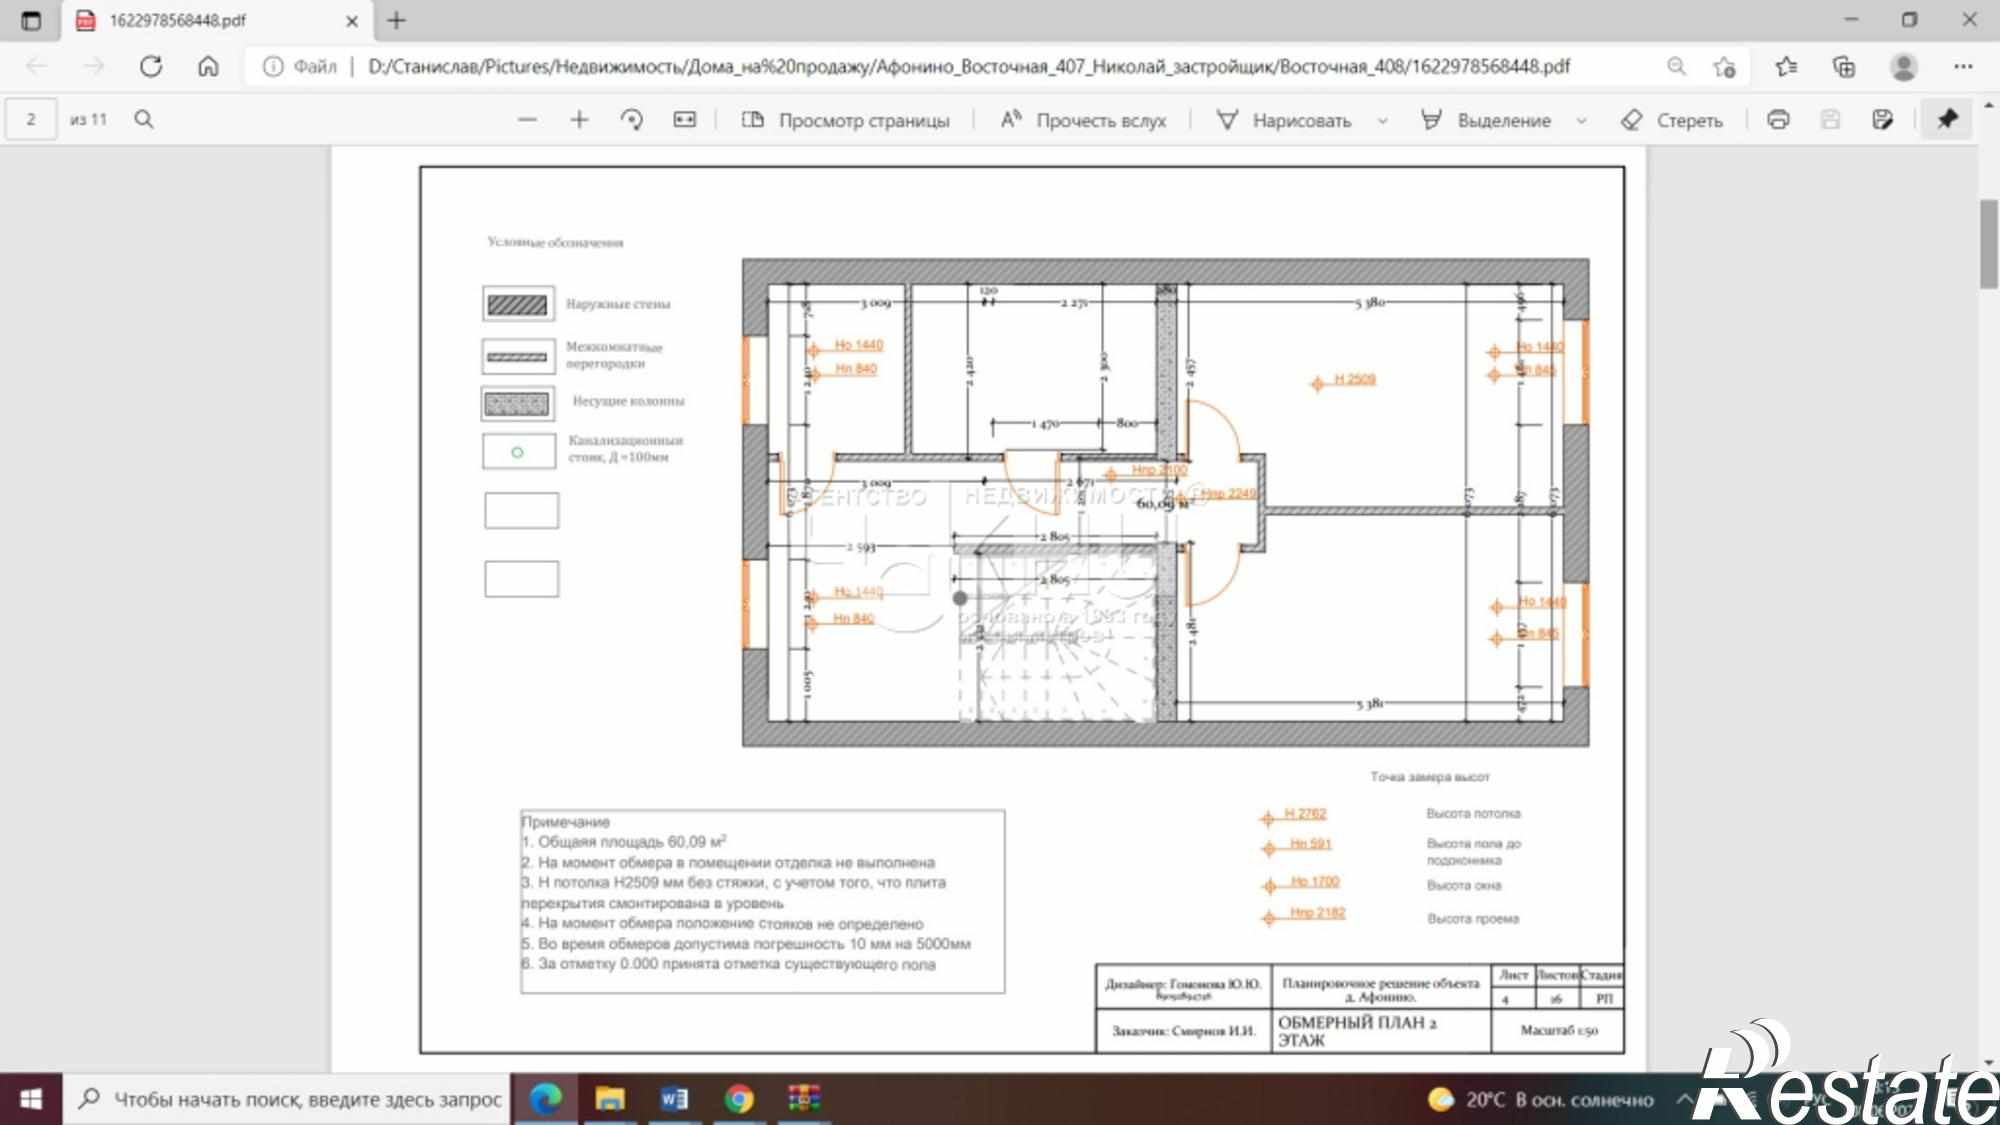Go back to previous page

37,66
